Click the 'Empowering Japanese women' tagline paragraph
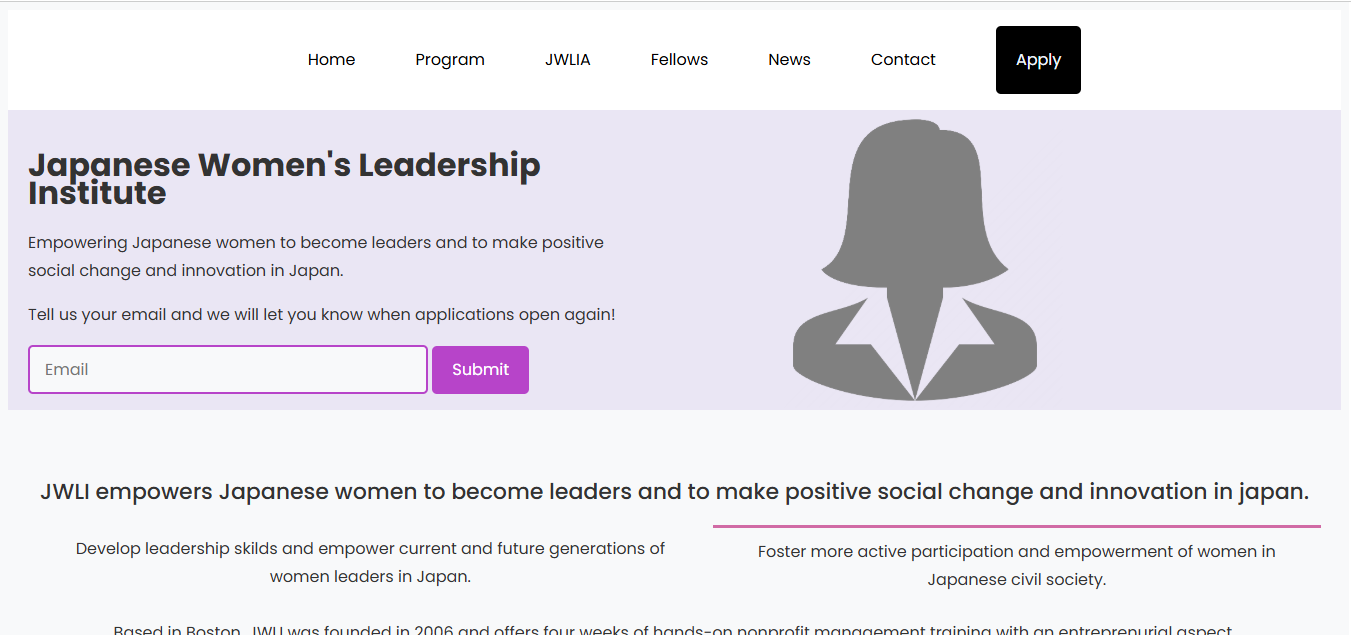 click(316, 257)
